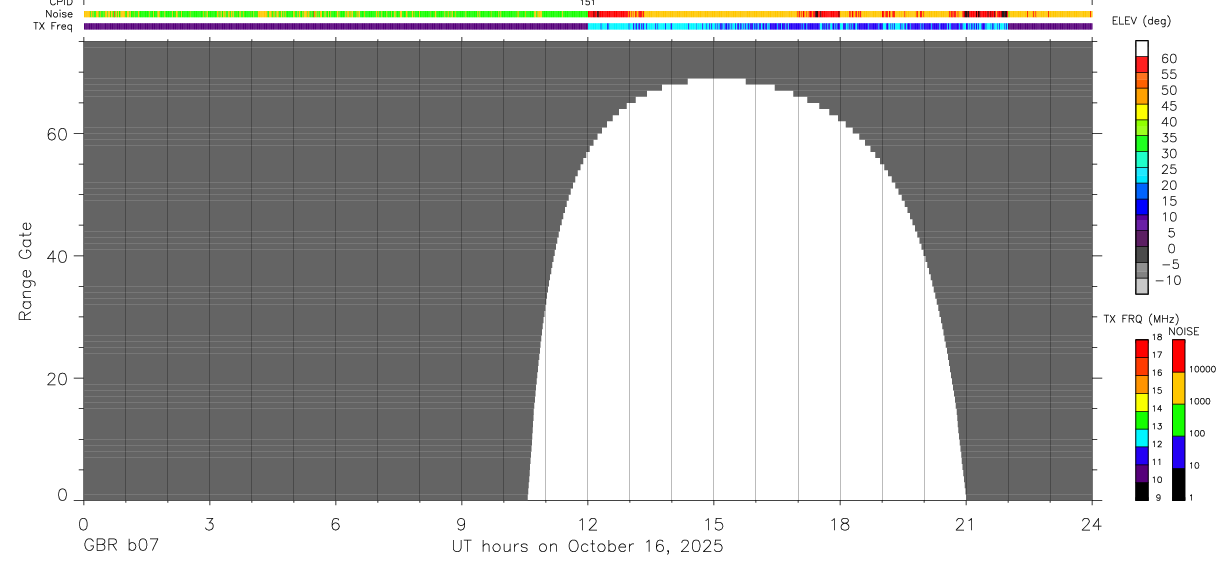Click the 'Range Gate' y-axis label
This screenshot has height=567, width=1228.
(27, 271)
